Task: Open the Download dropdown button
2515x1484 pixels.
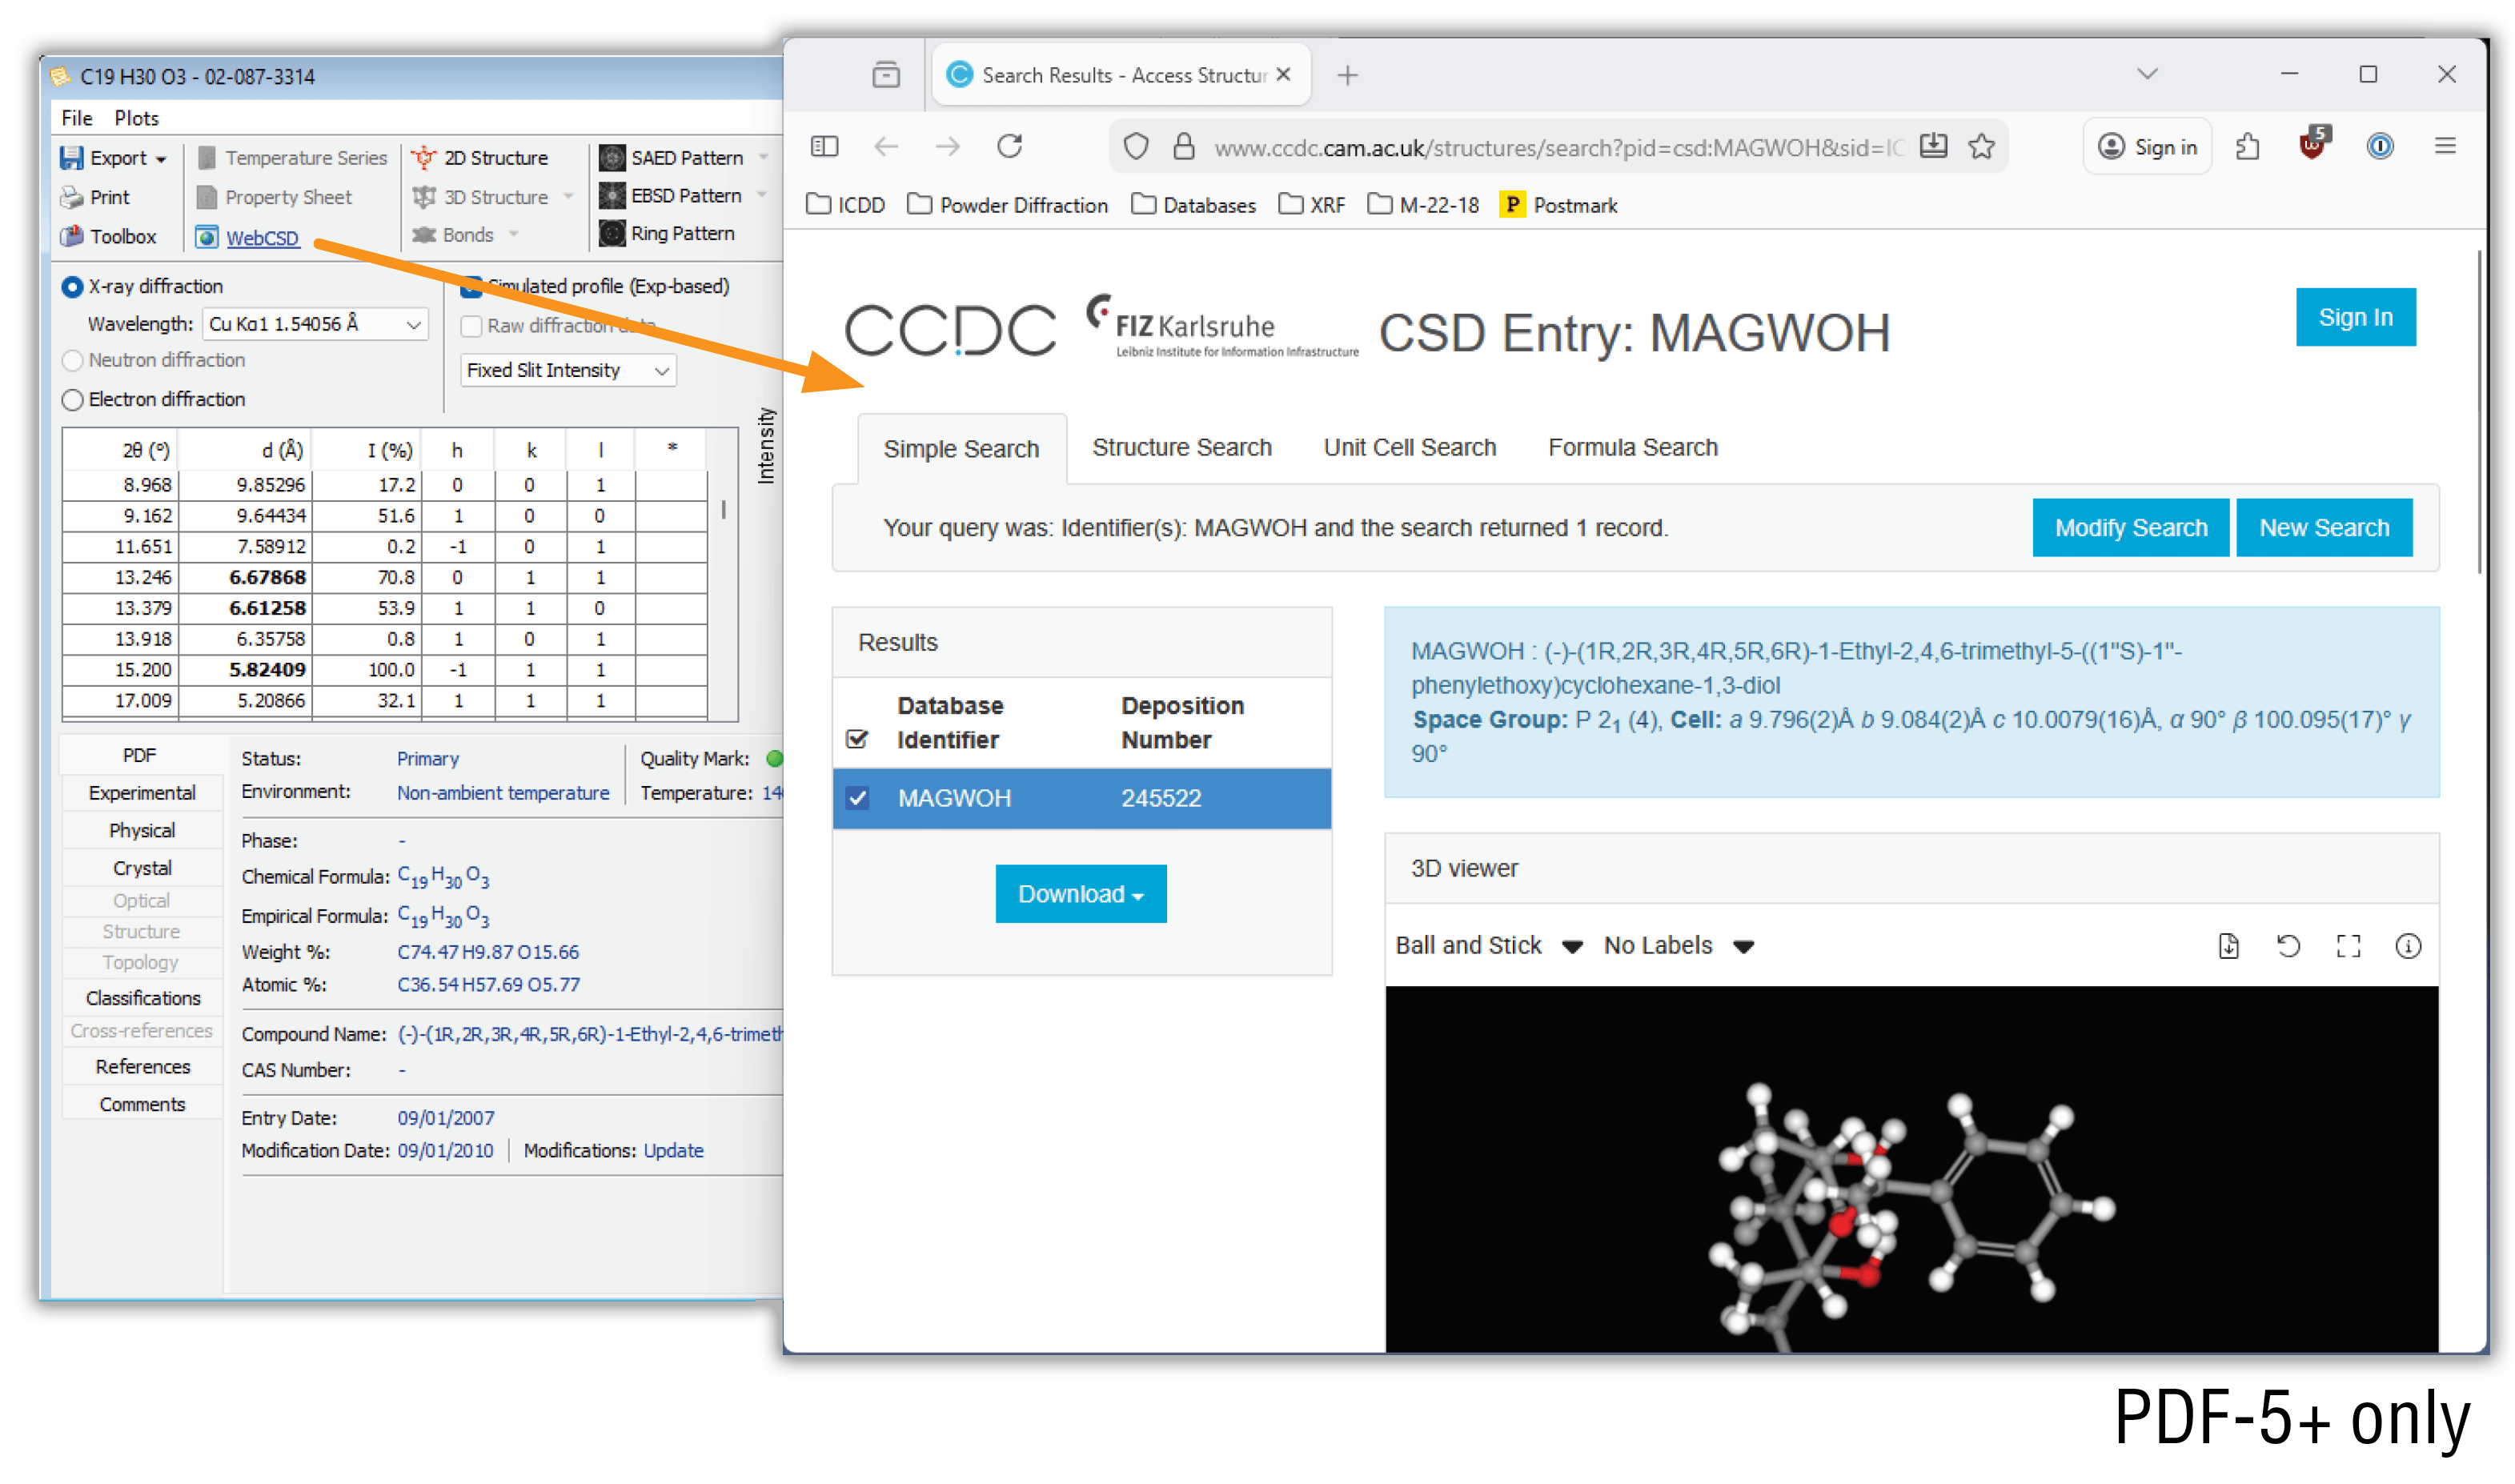Action: point(1080,893)
